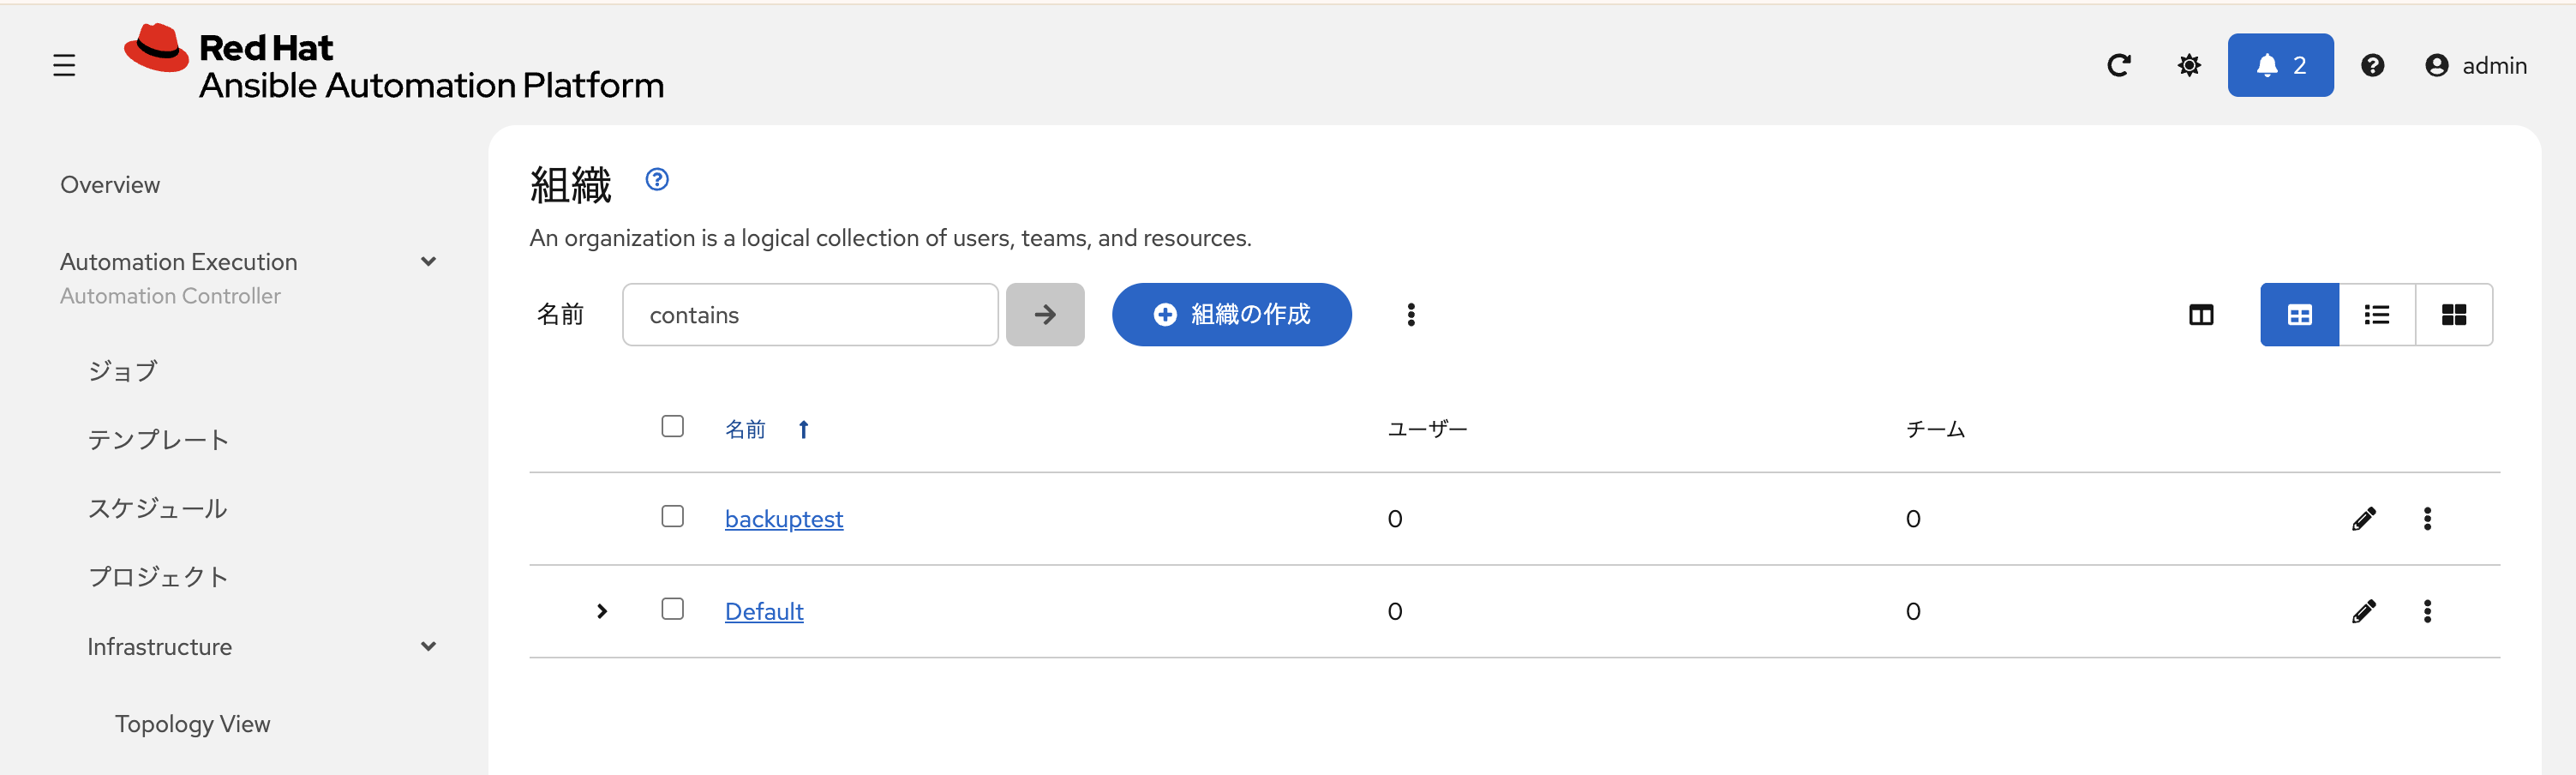Open the help question mark in header

[x=2372, y=66]
